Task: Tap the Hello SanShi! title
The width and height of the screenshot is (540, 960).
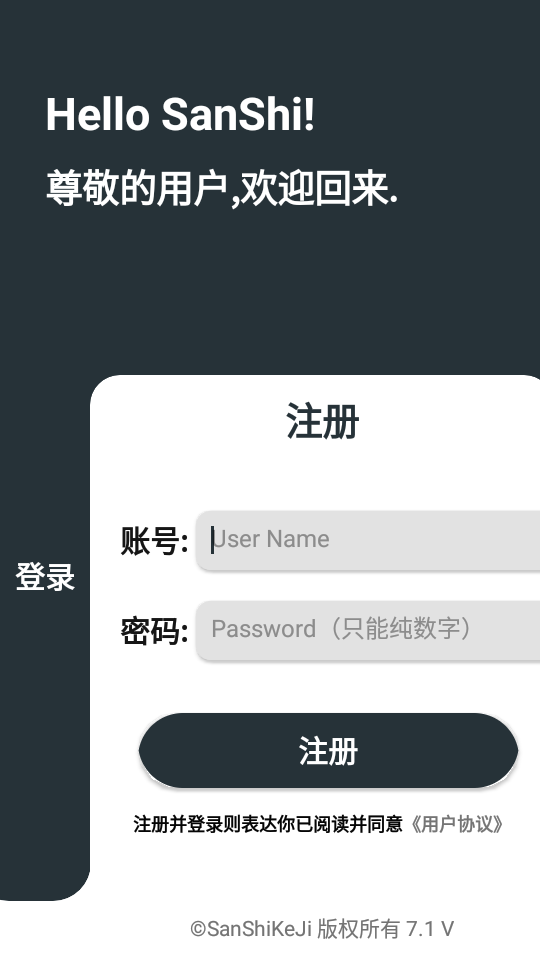Action: pos(180,114)
